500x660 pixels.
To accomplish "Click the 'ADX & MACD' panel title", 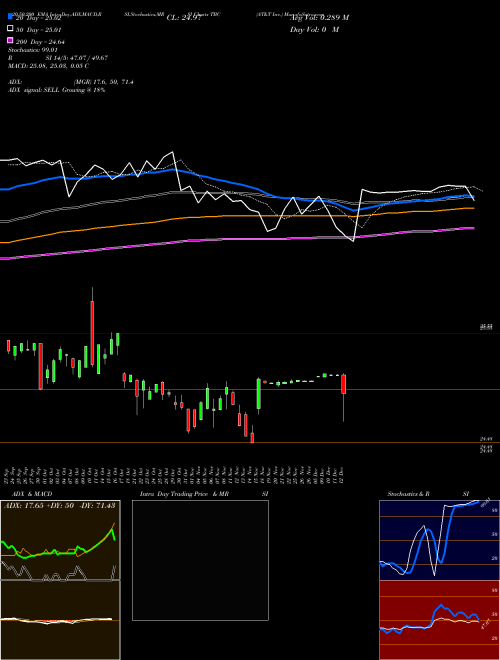I will 32,494.
